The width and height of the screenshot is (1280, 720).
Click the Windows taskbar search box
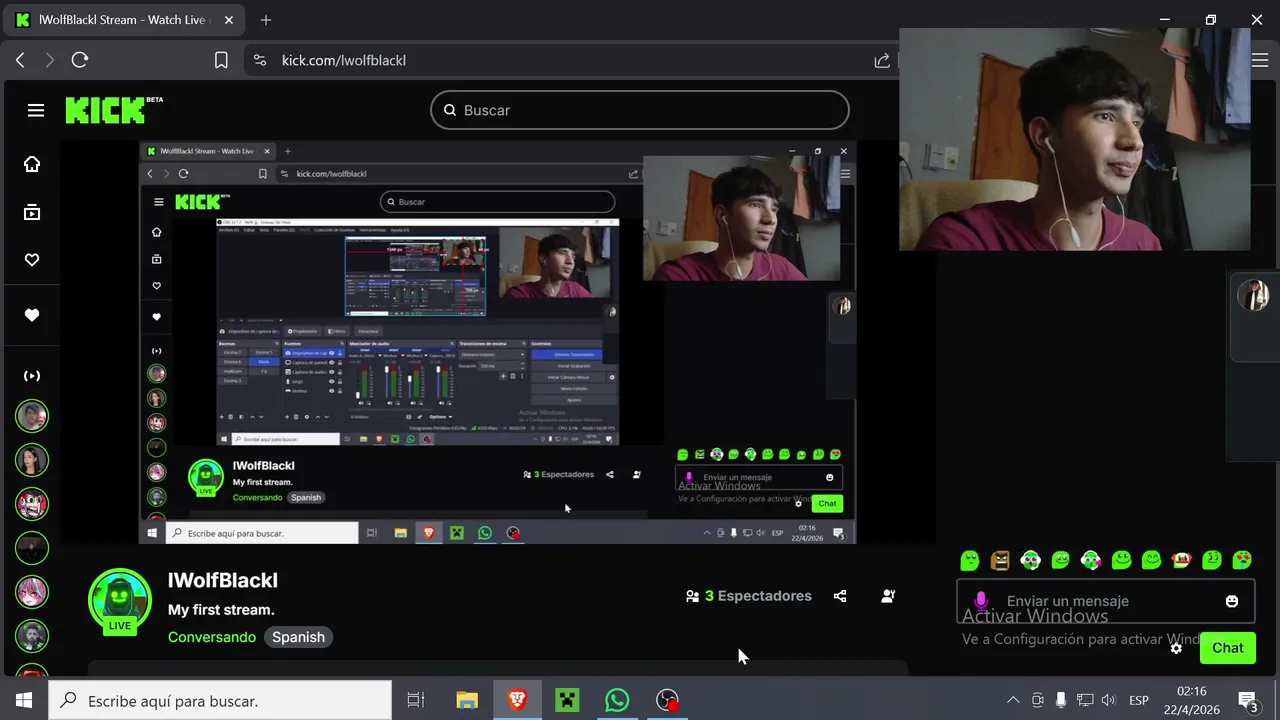tap(220, 700)
